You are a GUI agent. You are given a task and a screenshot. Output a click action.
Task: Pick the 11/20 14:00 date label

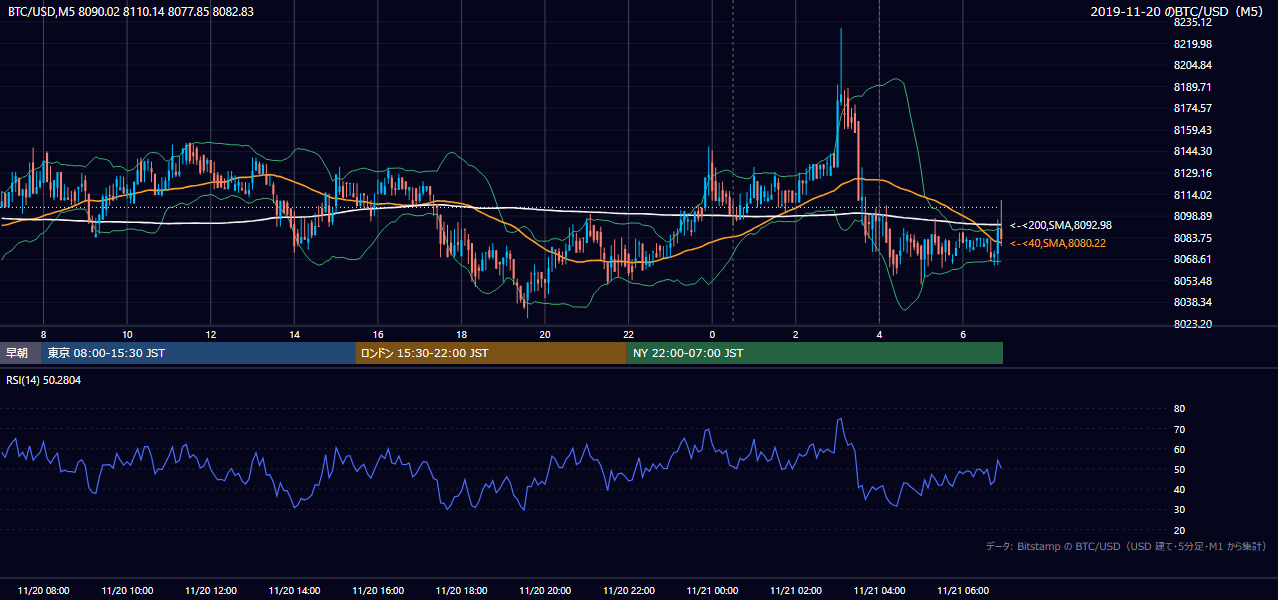(294, 591)
